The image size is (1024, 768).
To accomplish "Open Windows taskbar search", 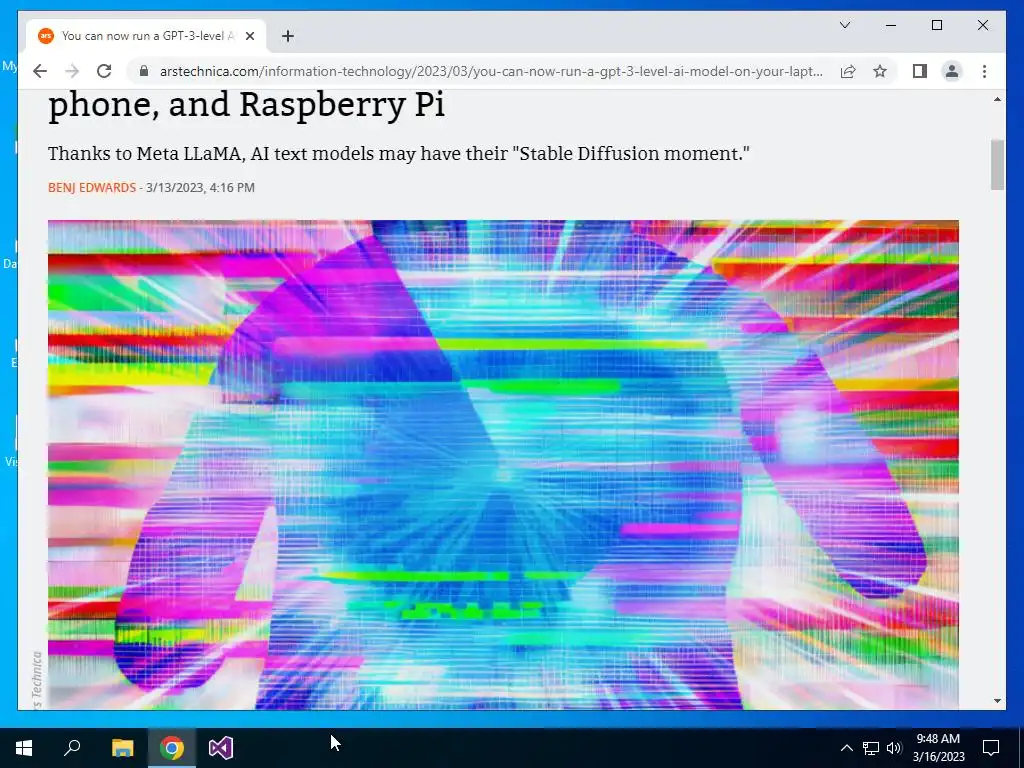I will [x=72, y=748].
